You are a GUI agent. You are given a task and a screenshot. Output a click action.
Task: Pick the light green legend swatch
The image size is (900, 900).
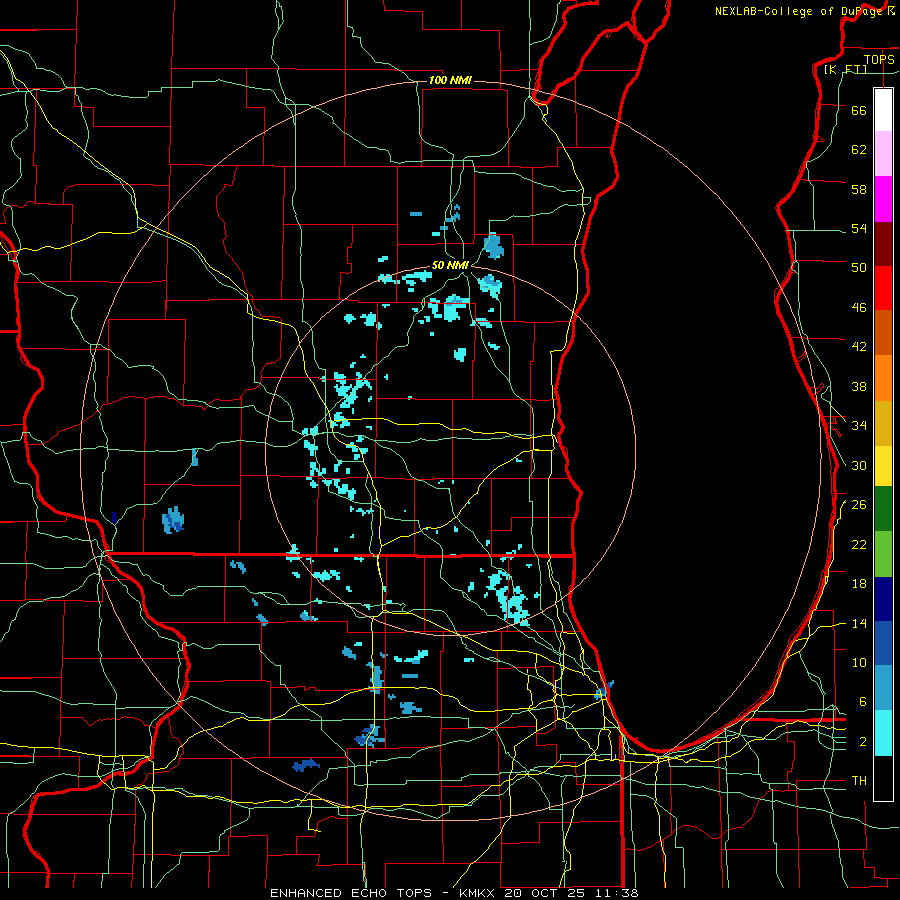883,554
